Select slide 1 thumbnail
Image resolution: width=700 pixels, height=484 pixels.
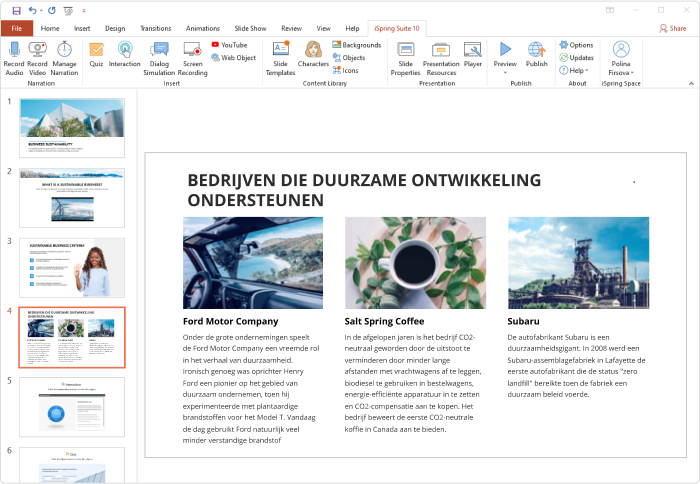coord(72,128)
